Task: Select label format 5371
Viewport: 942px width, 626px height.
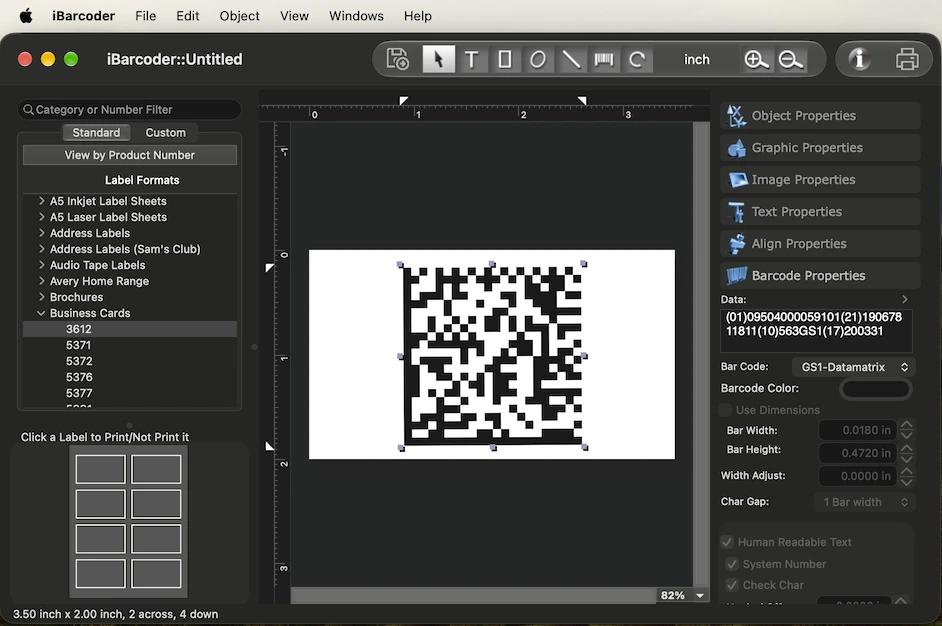Action: coord(78,345)
